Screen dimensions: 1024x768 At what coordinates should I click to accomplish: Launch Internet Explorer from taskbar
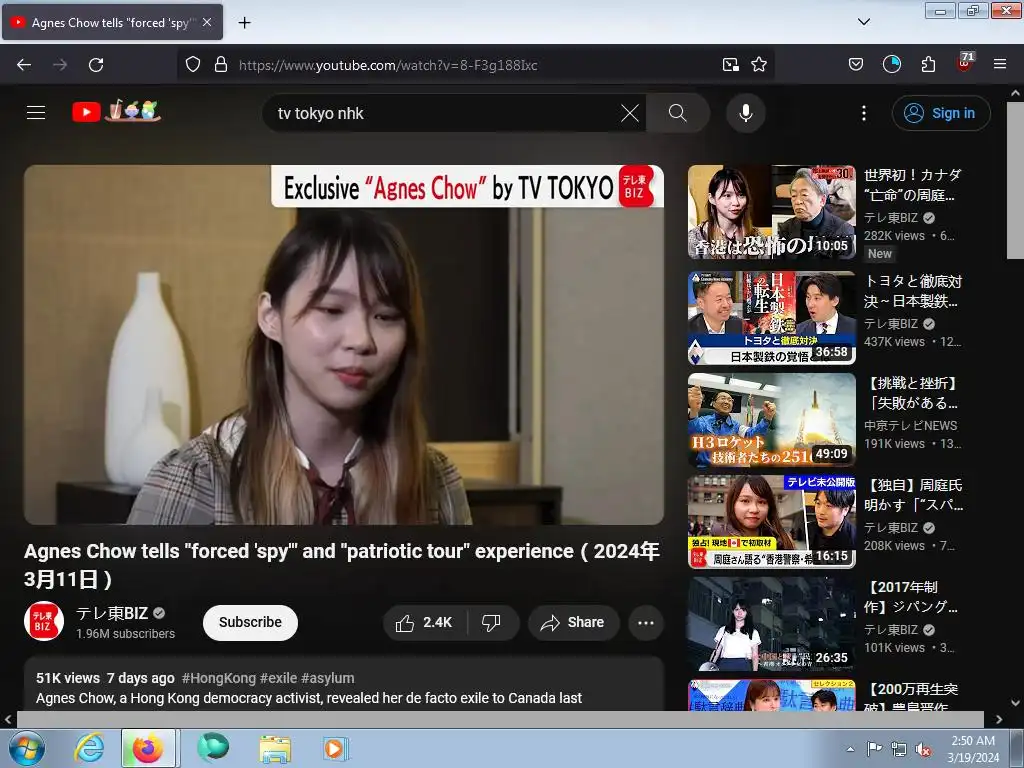89,748
